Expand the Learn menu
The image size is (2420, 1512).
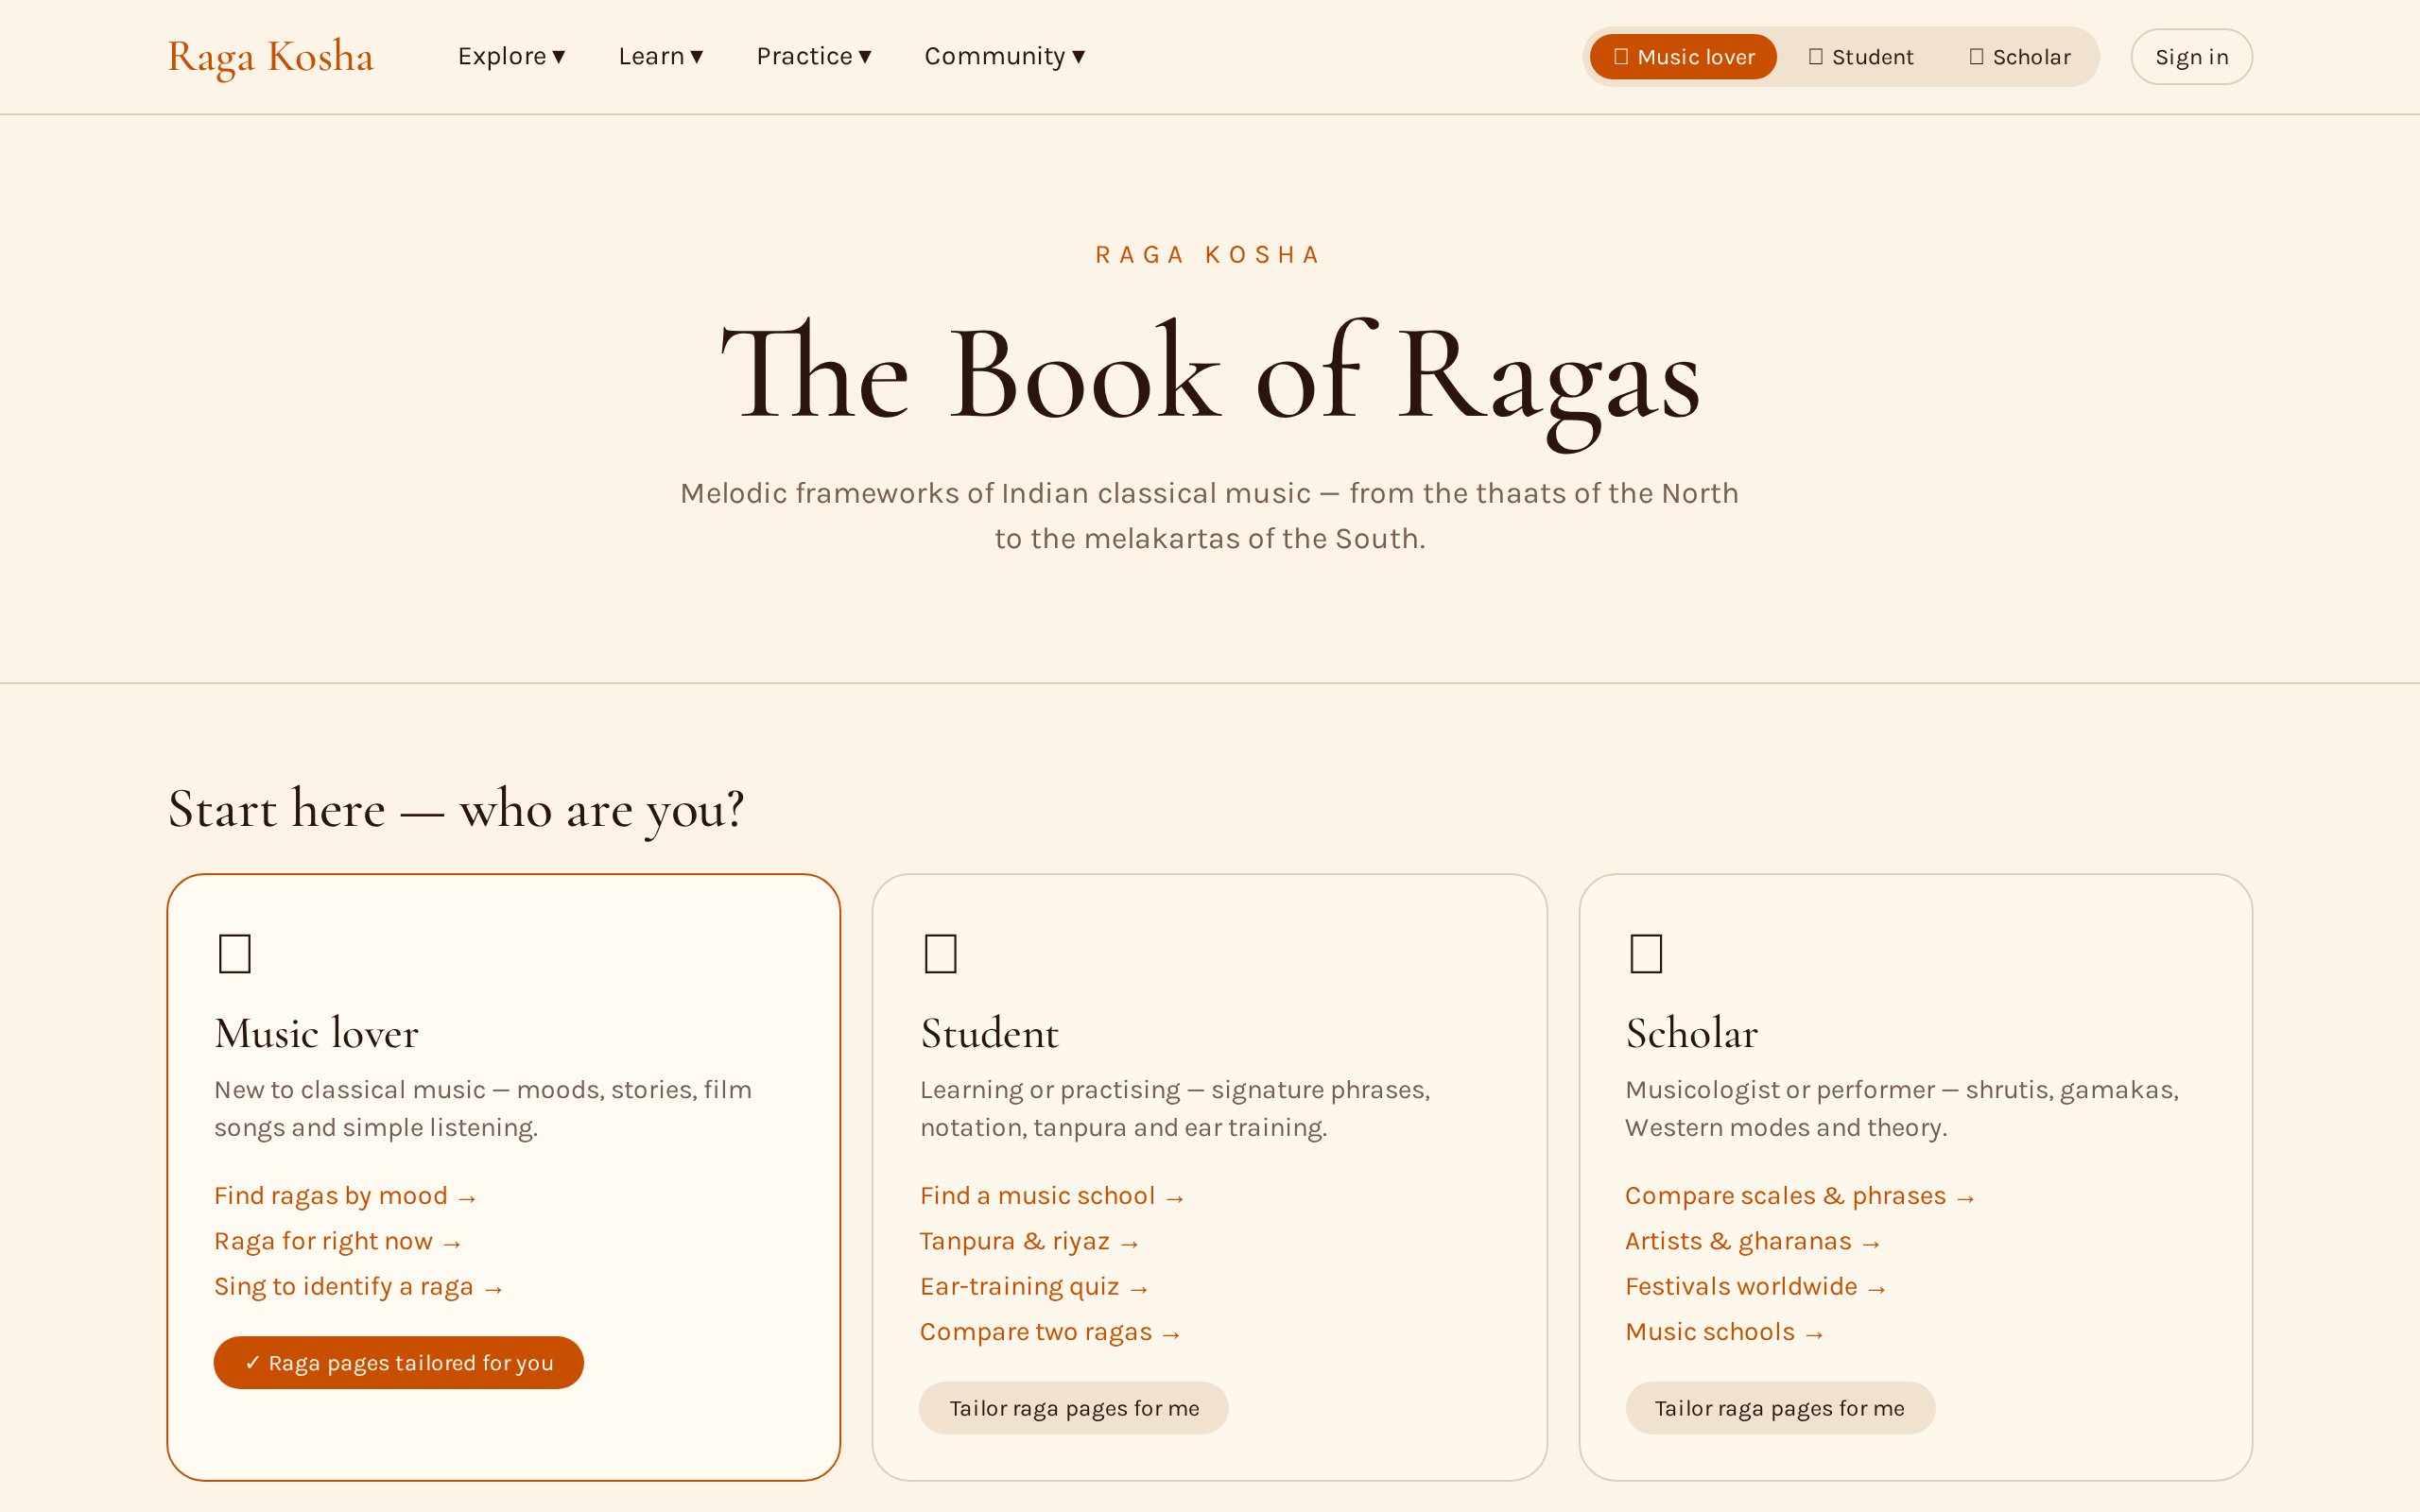[661, 56]
